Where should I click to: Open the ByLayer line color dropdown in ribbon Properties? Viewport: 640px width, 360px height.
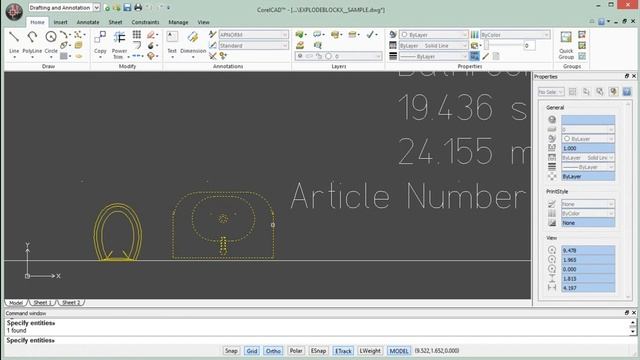click(433, 35)
